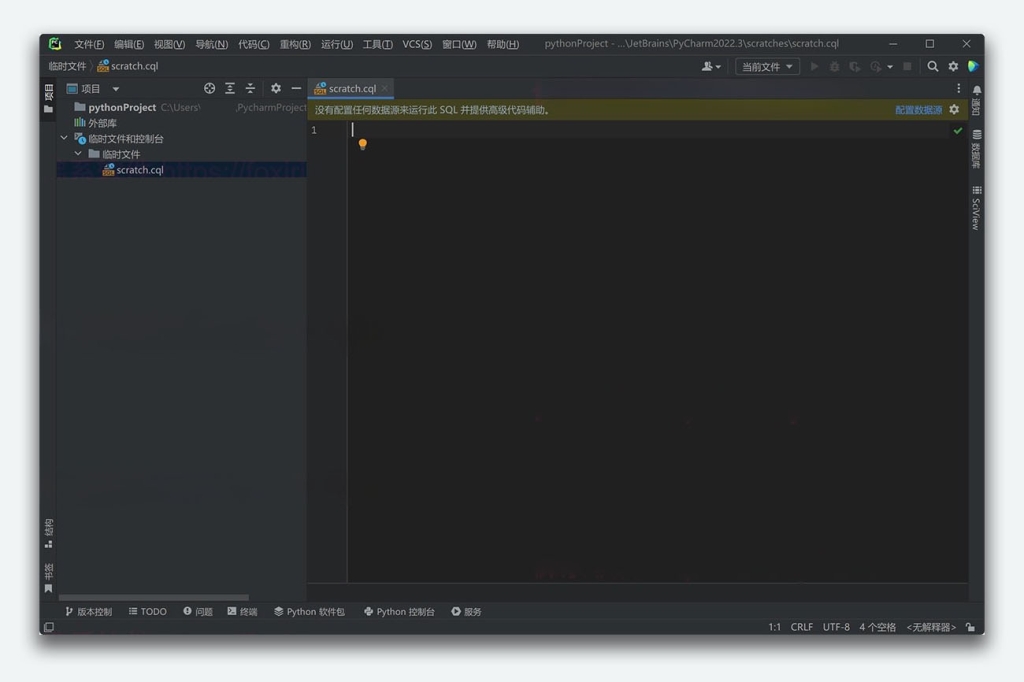Viewport: 1024px width, 682px height.
Task: Open the 文件(F) menu
Action: [x=89, y=44]
